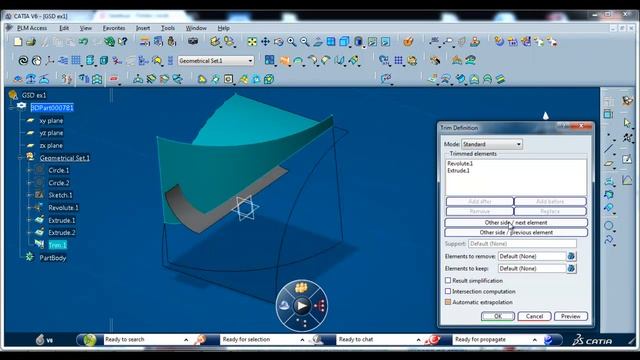Click Other side / next element button
This screenshot has width=640, height=360.
tap(516, 222)
